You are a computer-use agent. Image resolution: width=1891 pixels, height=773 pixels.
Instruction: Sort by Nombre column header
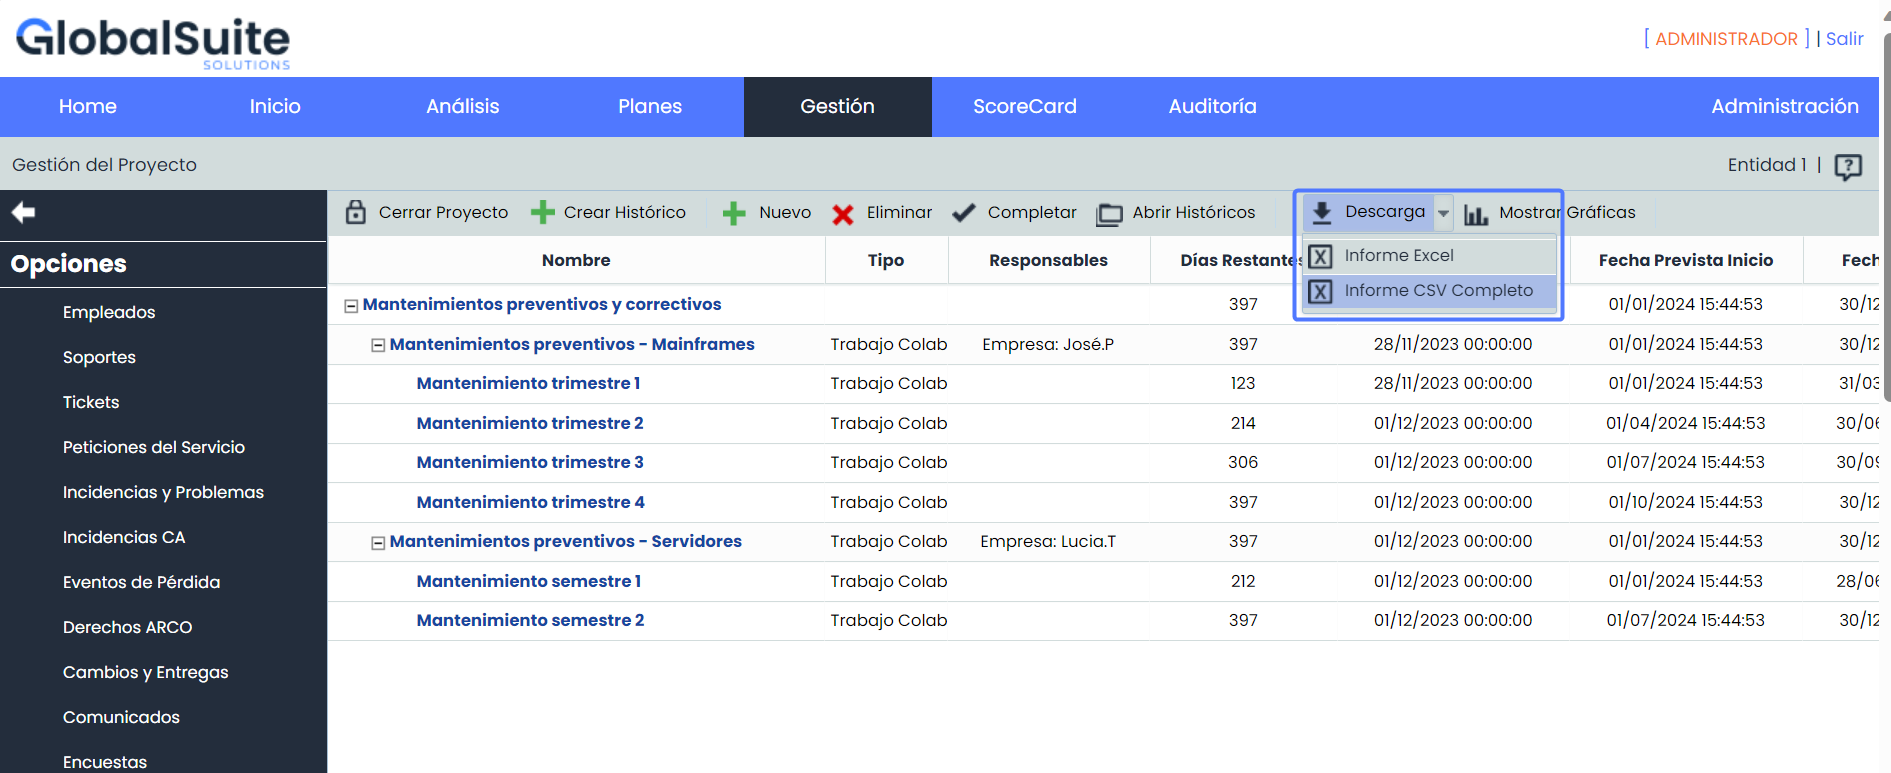click(576, 260)
